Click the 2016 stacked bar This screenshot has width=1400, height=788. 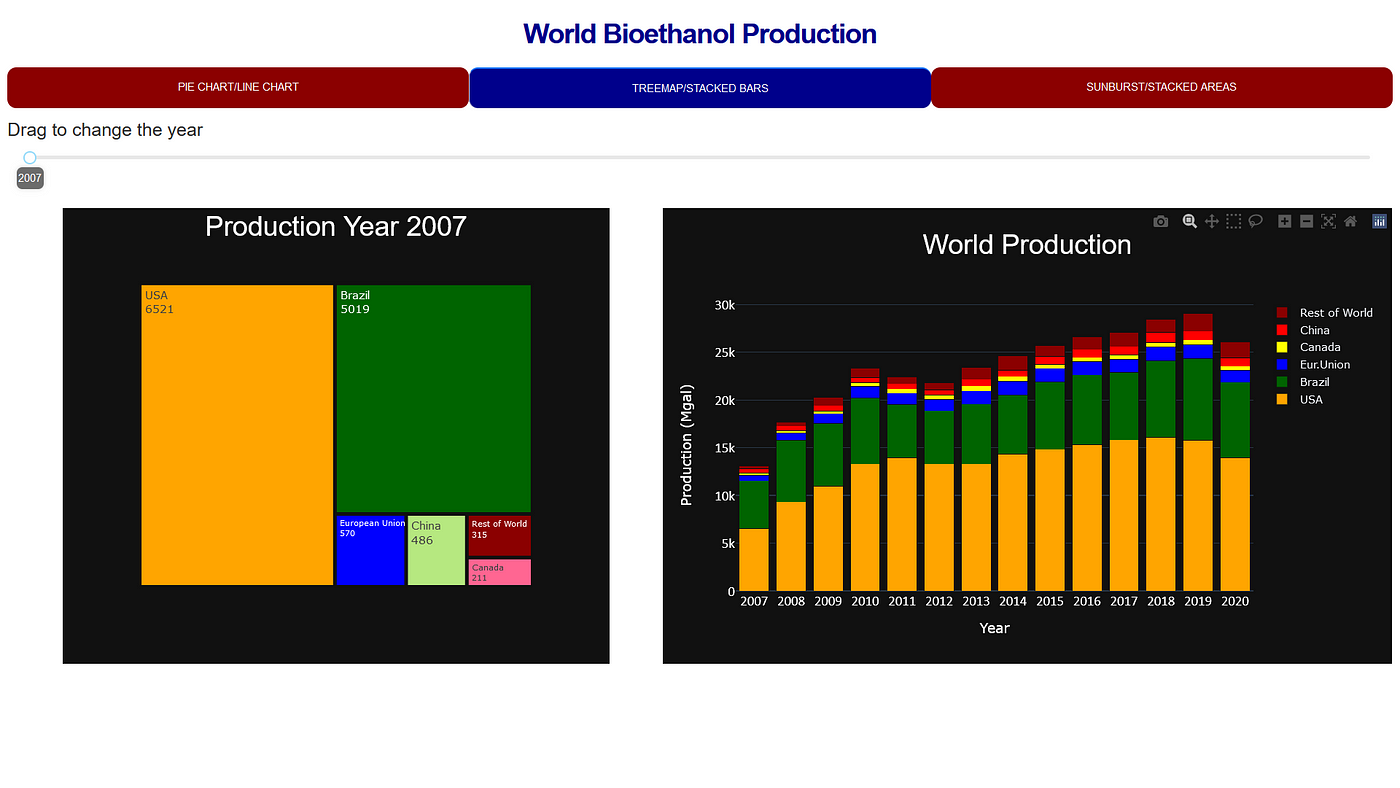[x=1087, y=464]
